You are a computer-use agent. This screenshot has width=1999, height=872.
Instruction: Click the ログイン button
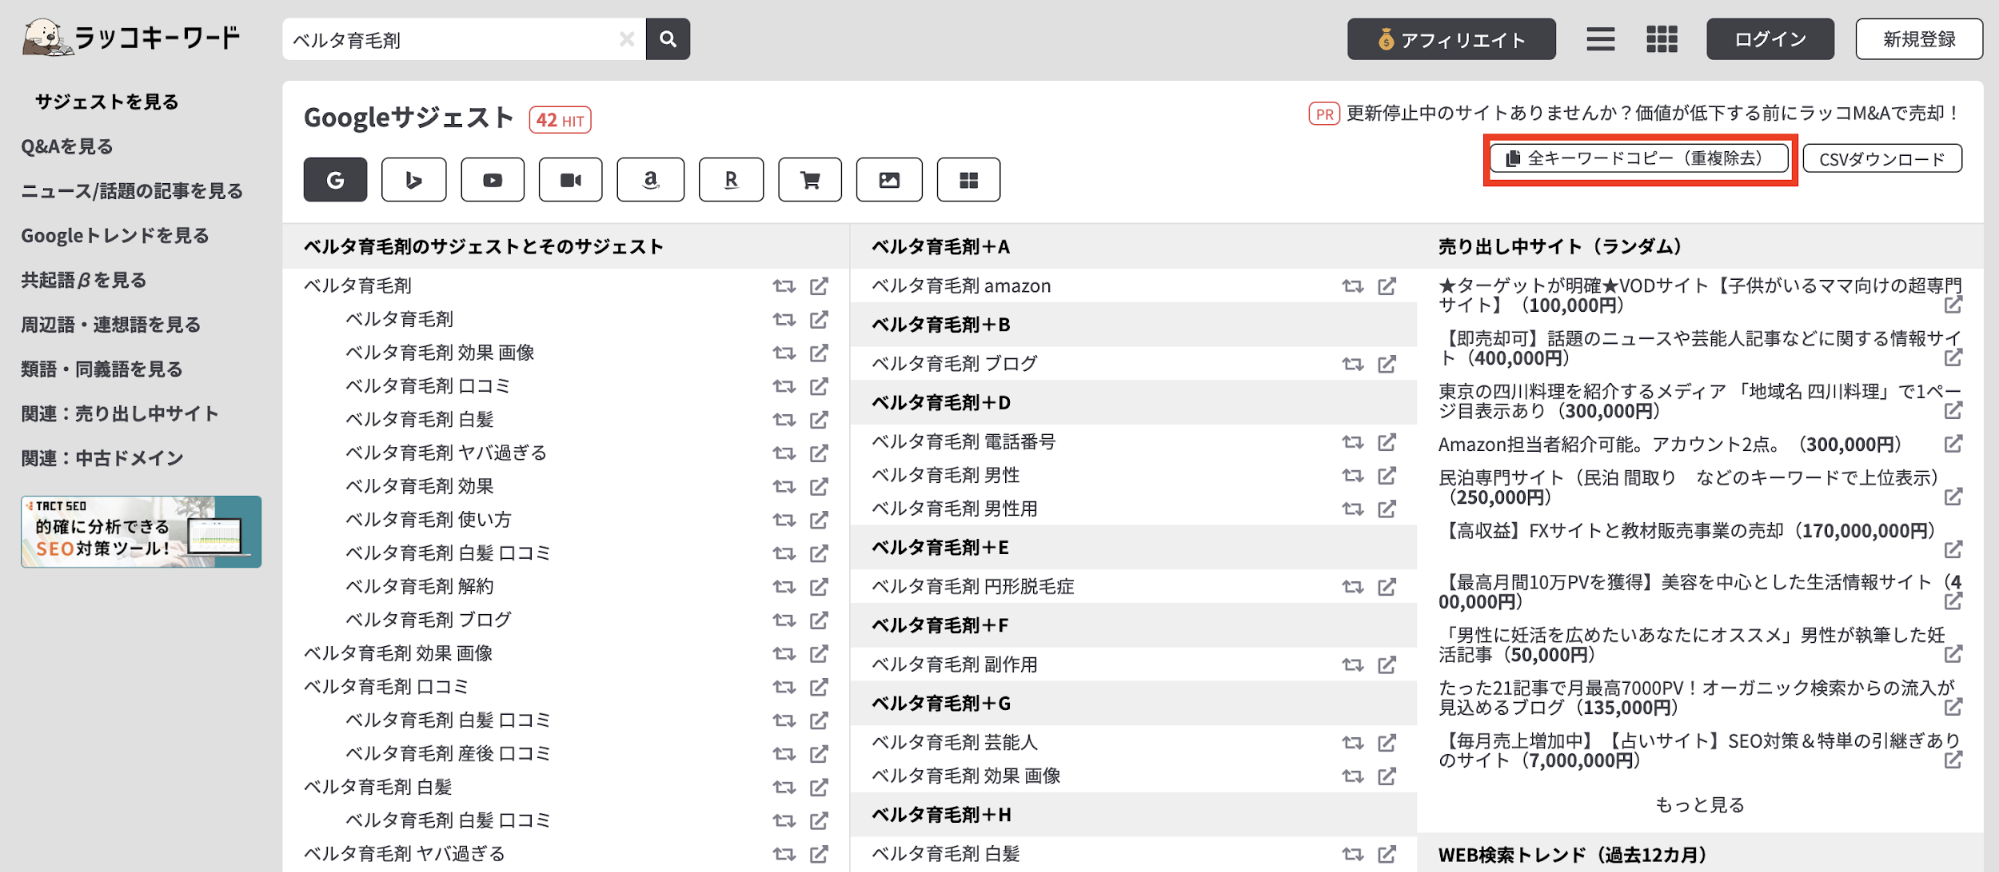click(1770, 39)
